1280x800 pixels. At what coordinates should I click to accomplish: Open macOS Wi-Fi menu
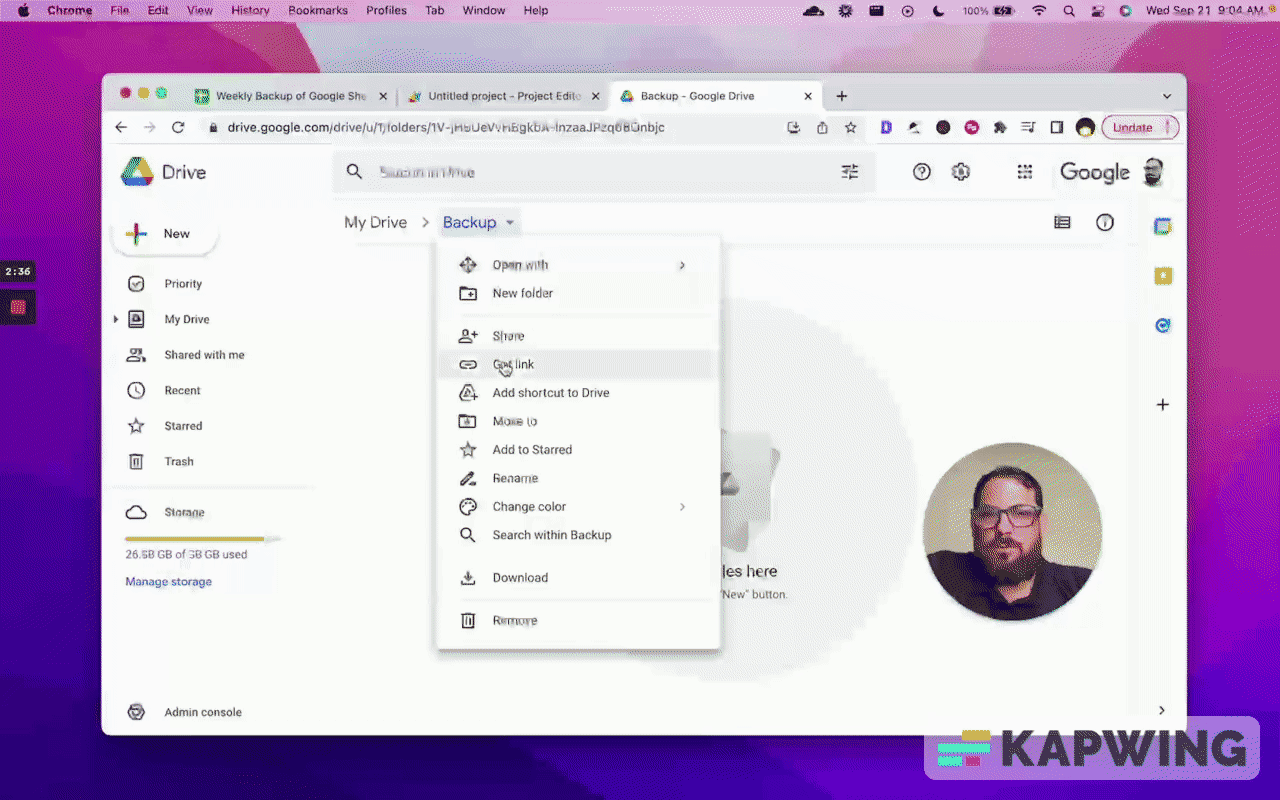click(x=1039, y=11)
